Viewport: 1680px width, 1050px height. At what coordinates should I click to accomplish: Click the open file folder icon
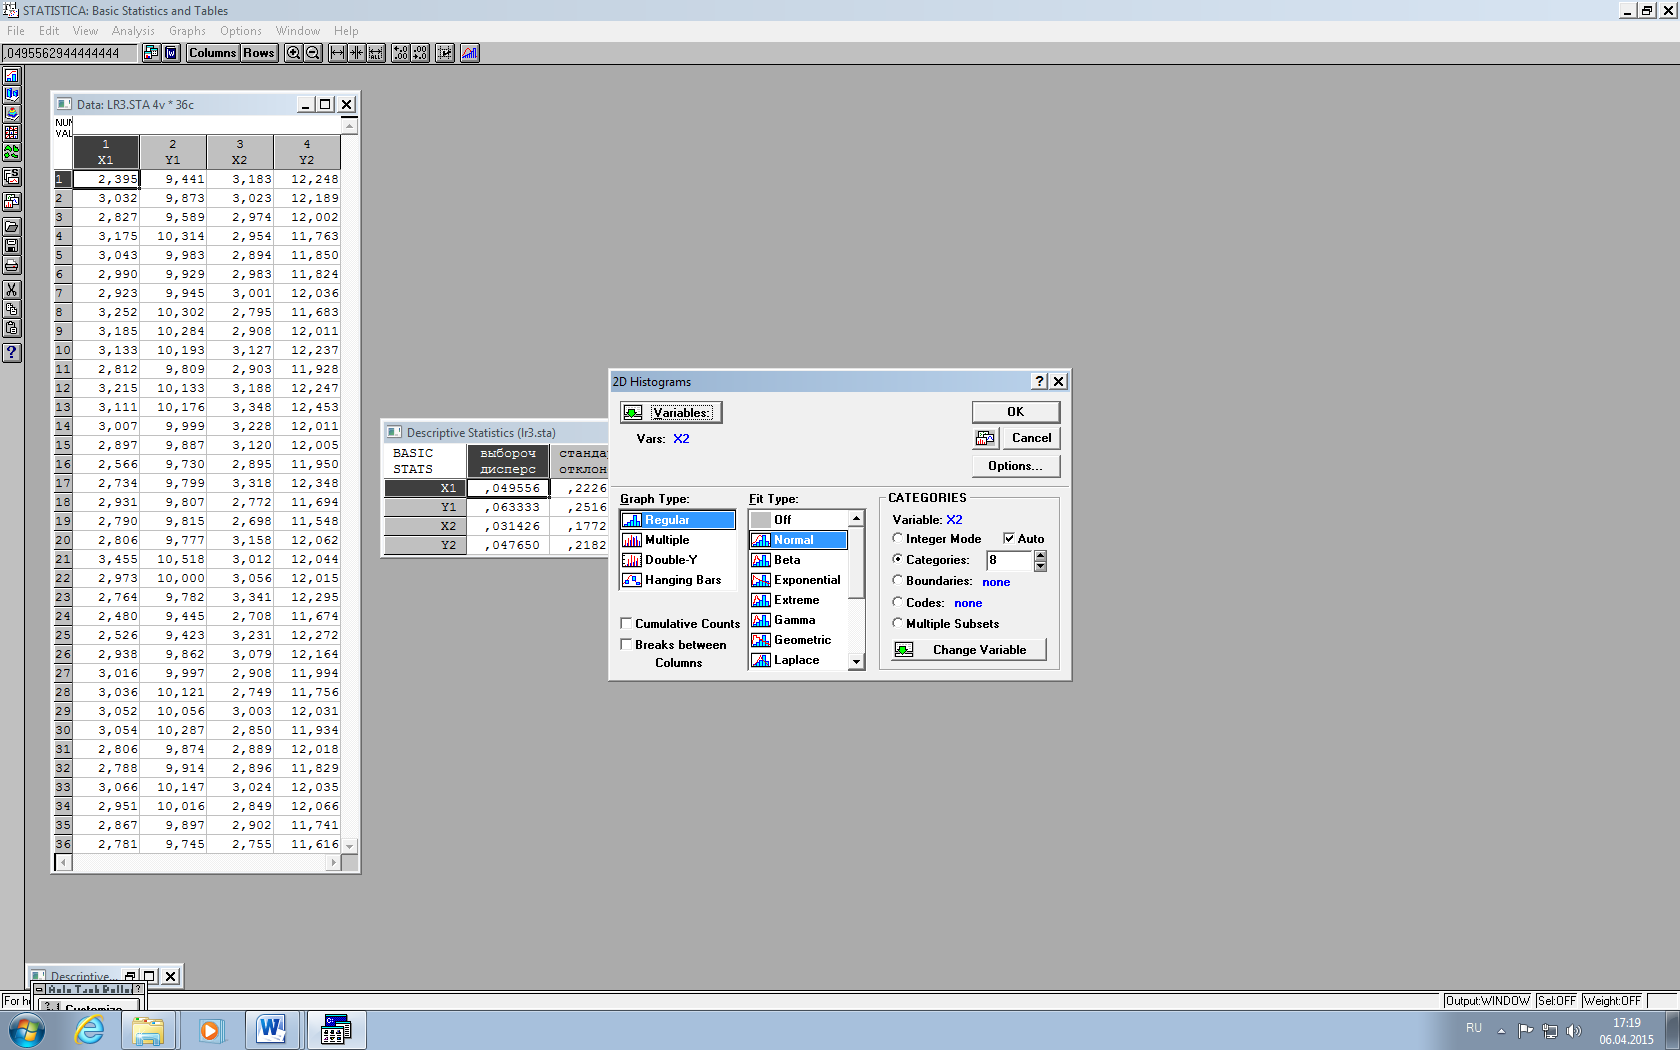12,226
